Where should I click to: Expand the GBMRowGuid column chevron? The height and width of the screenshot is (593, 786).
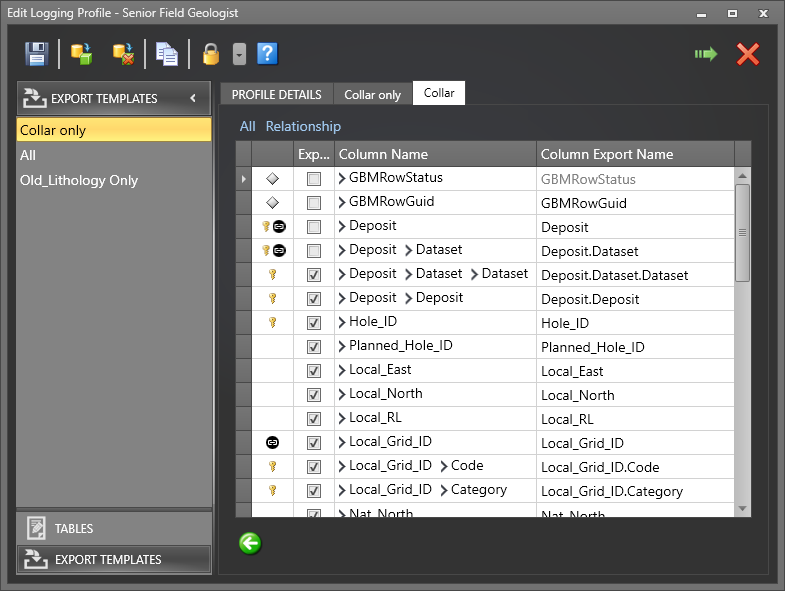coord(342,202)
